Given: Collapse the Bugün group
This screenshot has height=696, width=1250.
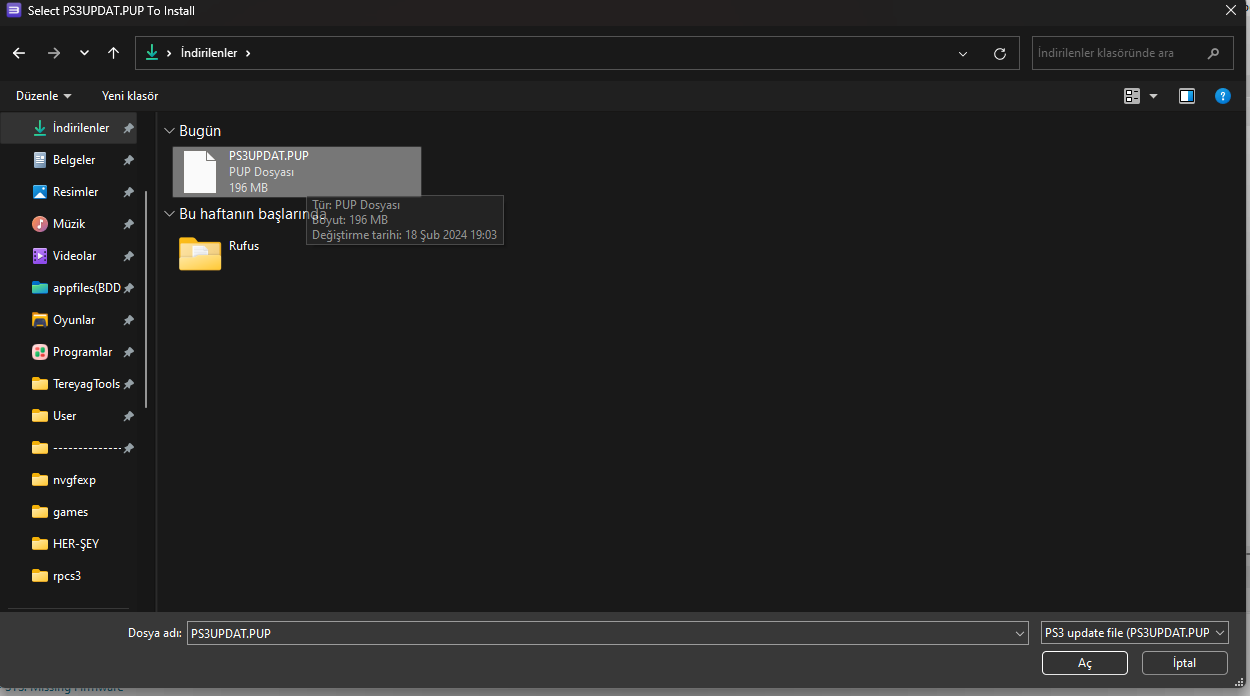Looking at the screenshot, I should pyautogui.click(x=169, y=131).
